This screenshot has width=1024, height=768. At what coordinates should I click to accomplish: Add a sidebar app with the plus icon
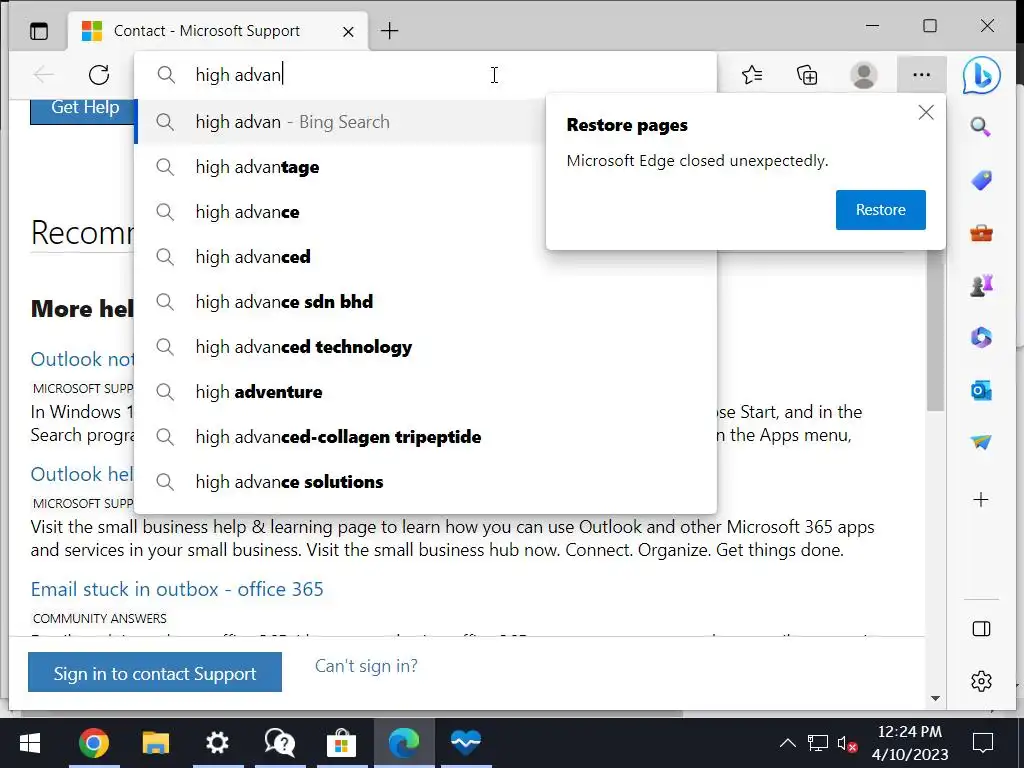(x=981, y=500)
